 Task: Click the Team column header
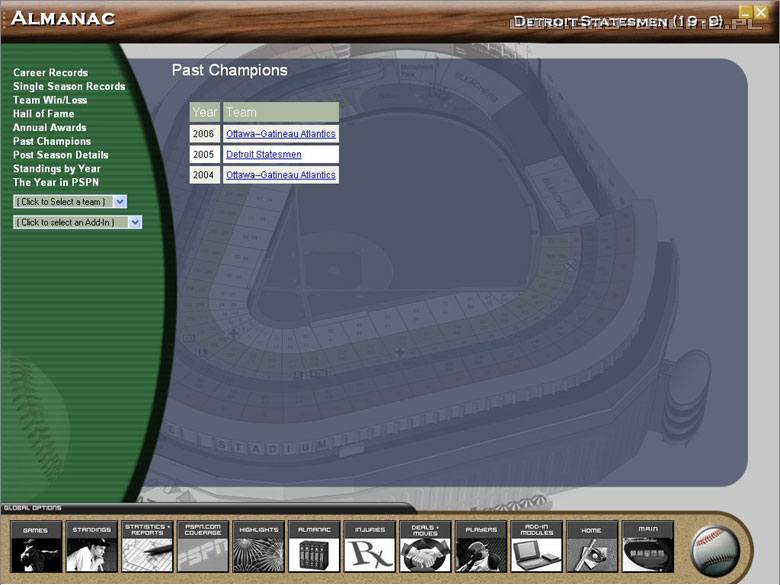tap(281, 112)
